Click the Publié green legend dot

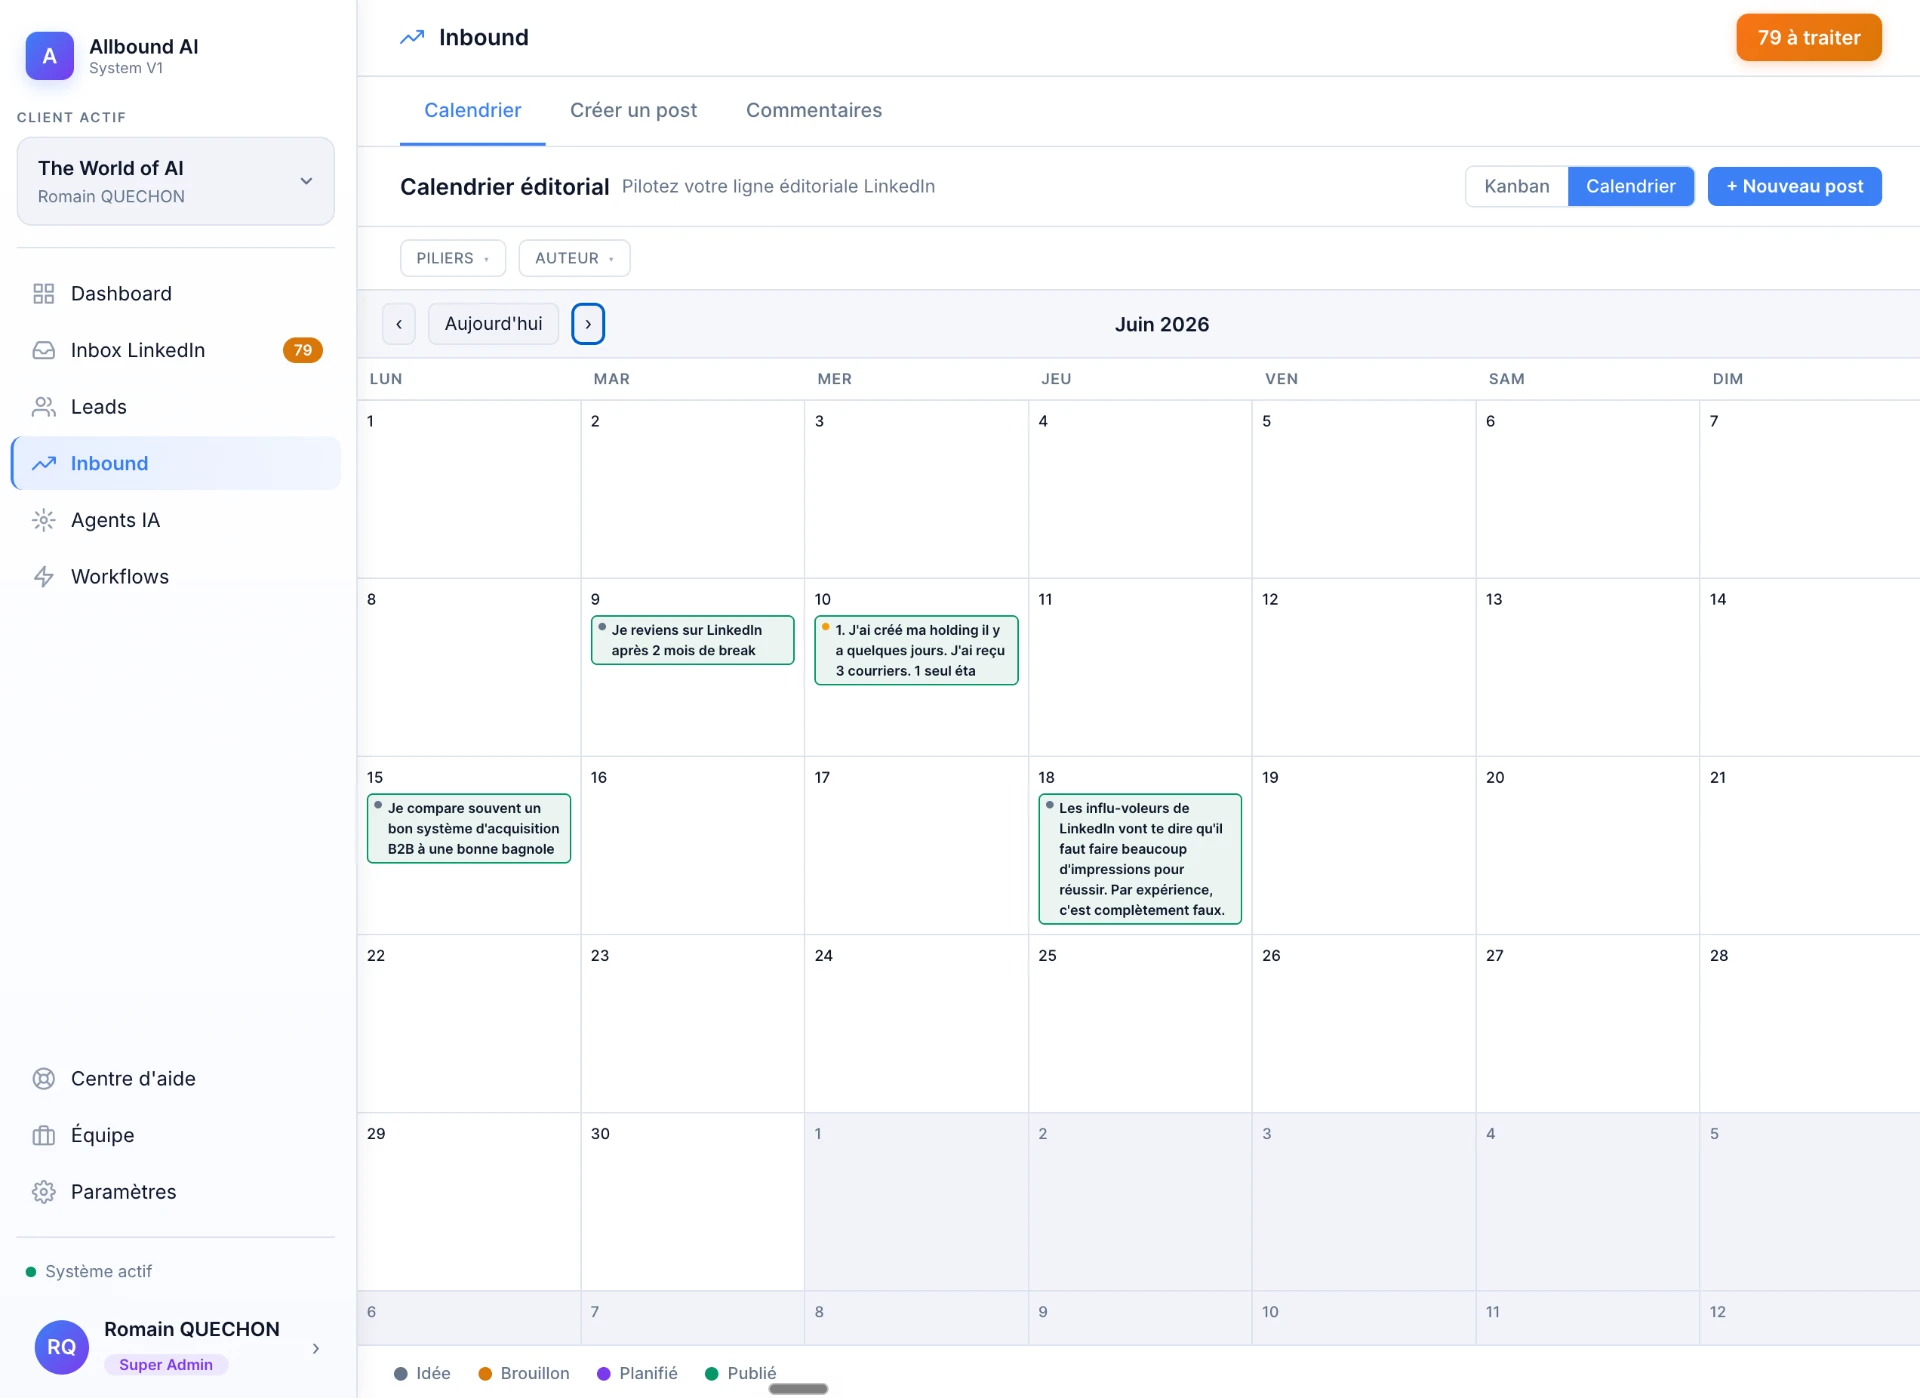click(712, 1374)
